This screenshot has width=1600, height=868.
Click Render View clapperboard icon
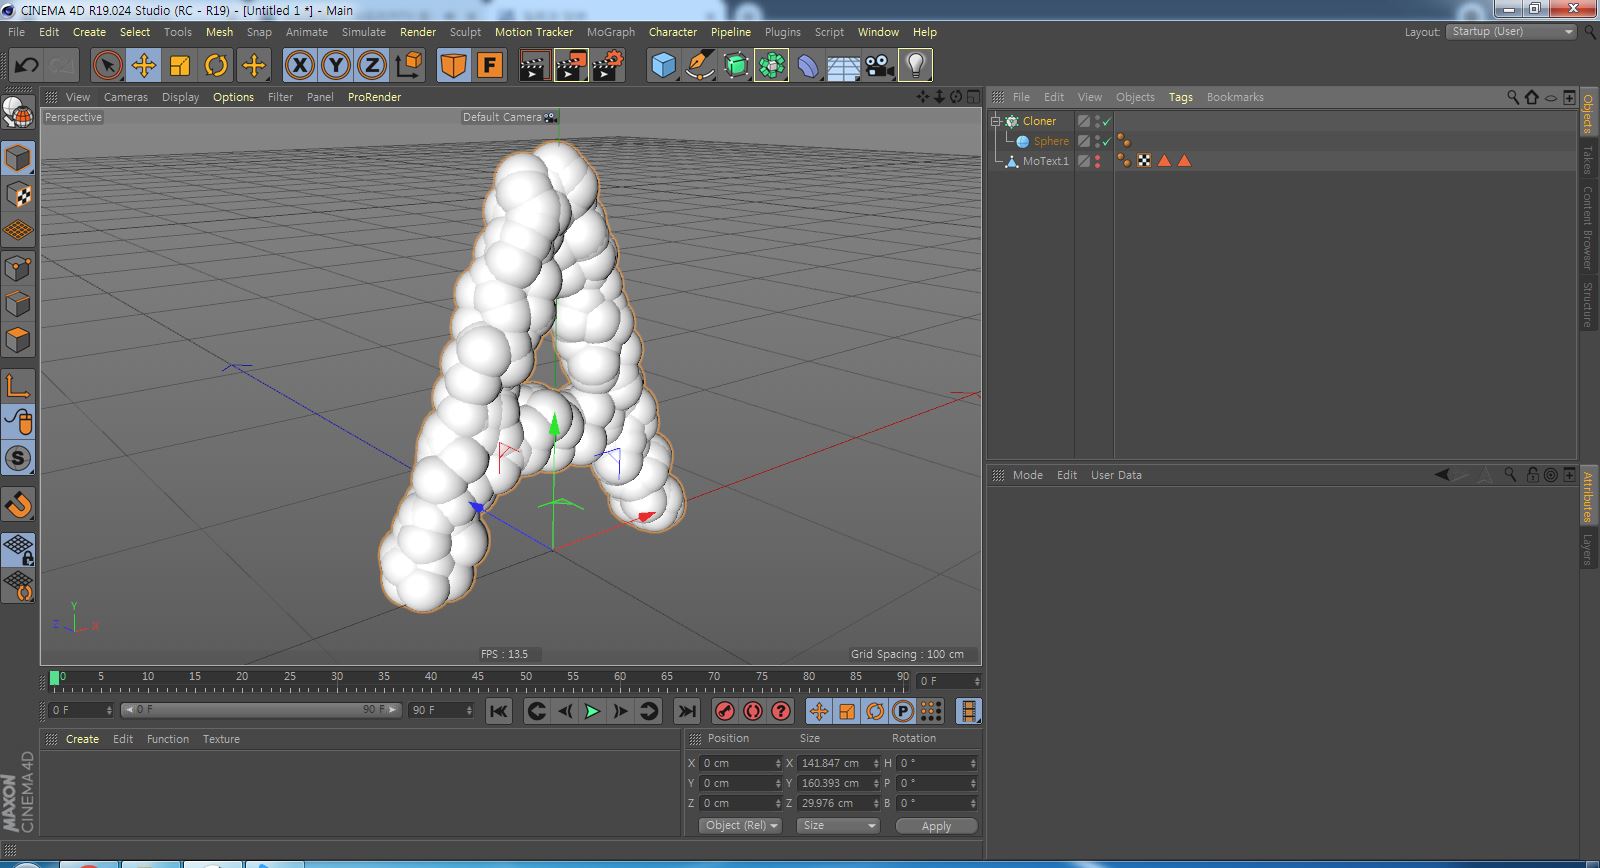[x=534, y=66]
